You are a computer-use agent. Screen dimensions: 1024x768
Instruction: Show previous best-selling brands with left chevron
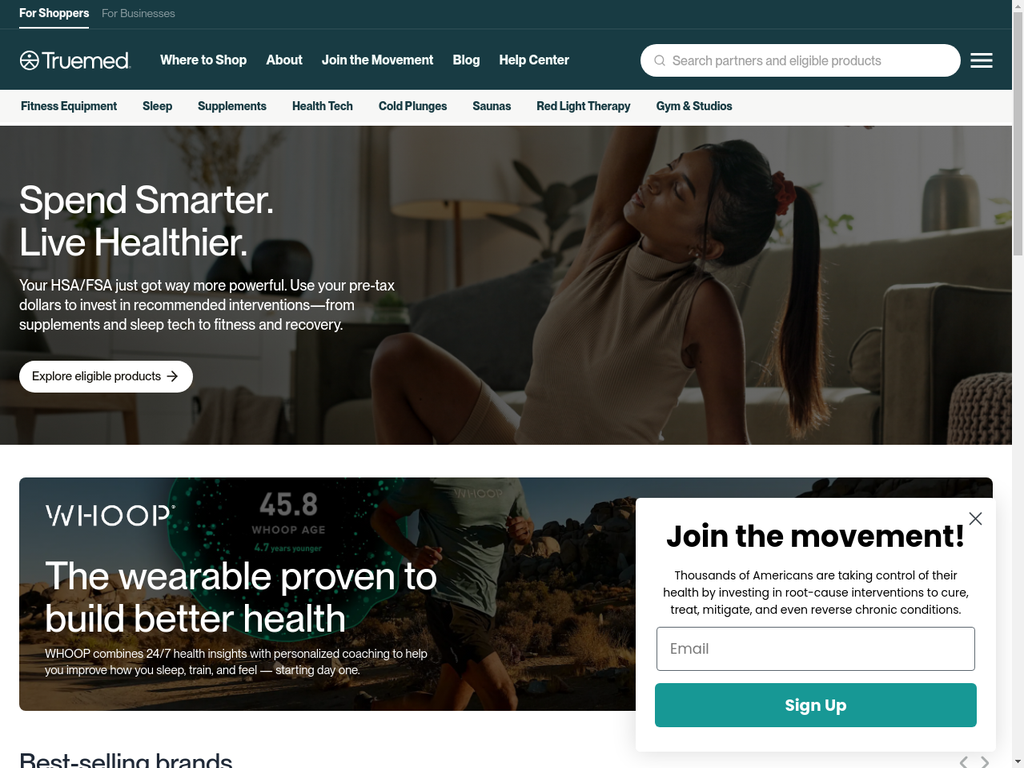pyautogui.click(x=963, y=761)
